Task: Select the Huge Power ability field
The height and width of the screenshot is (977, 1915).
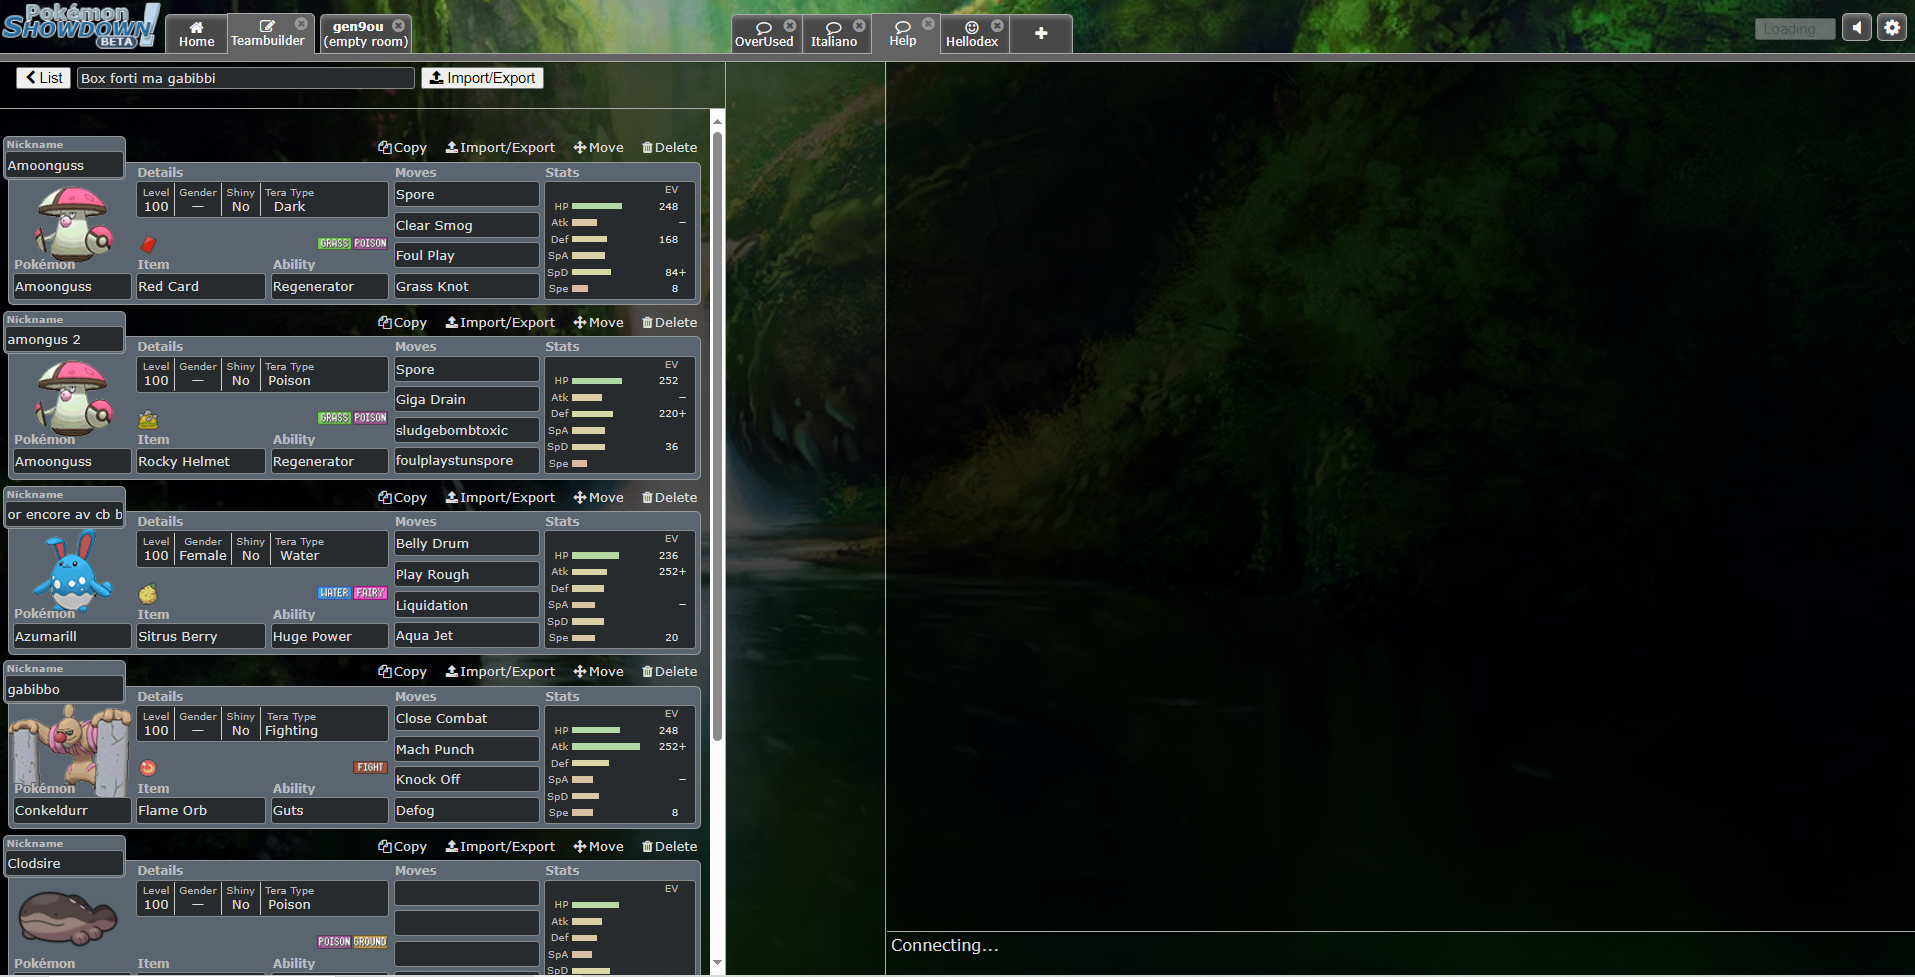Action: click(x=329, y=637)
